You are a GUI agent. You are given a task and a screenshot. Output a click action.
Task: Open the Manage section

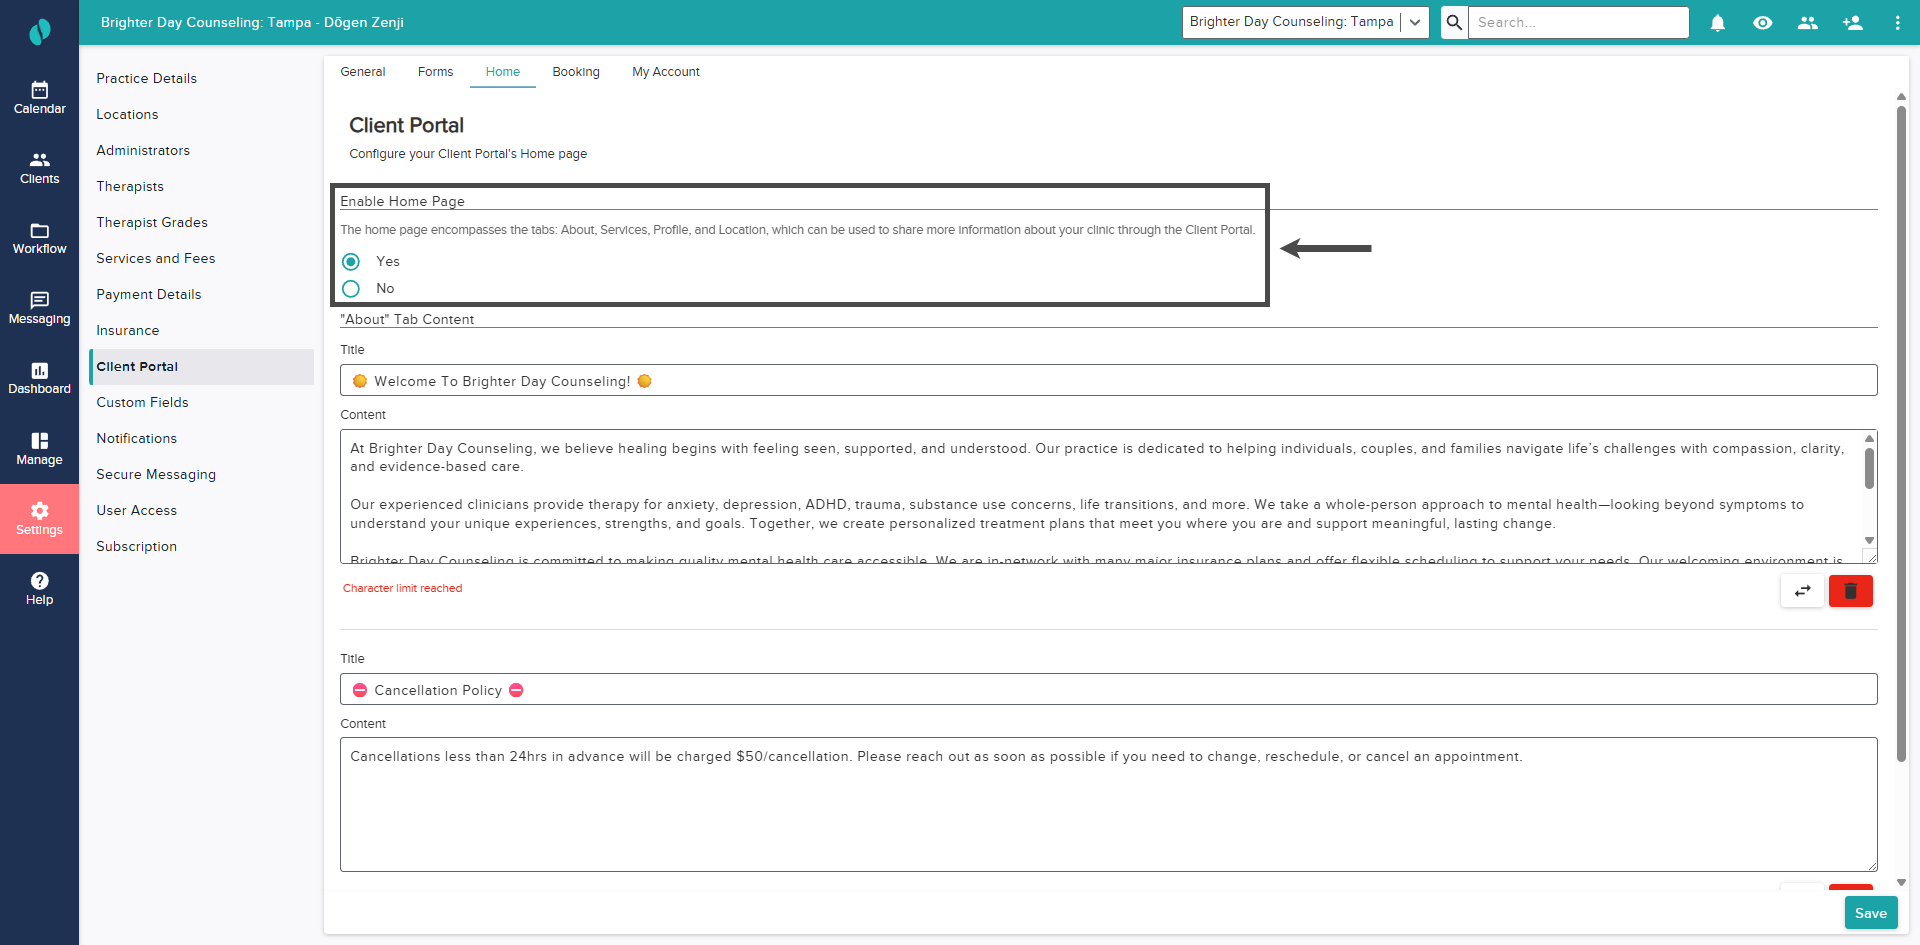(39, 449)
